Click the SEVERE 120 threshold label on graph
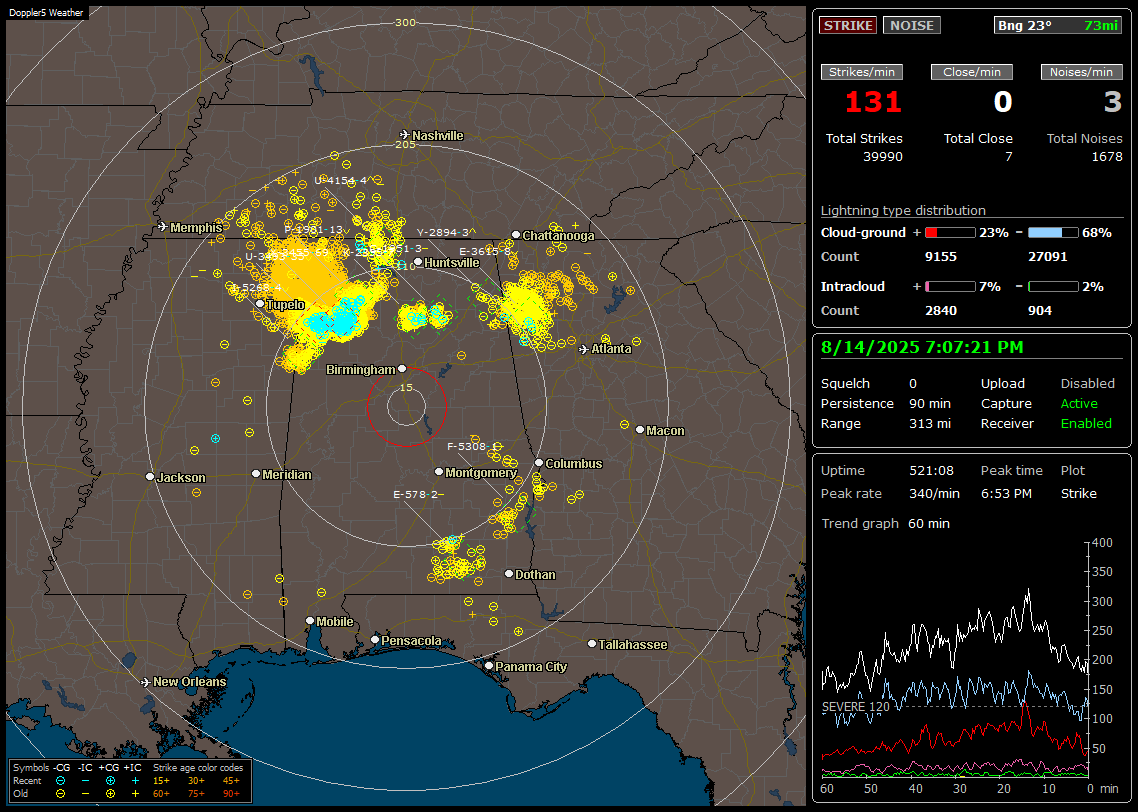Viewport: 1138px width, 812px height. pyautogui.click(x=855, y=707)
